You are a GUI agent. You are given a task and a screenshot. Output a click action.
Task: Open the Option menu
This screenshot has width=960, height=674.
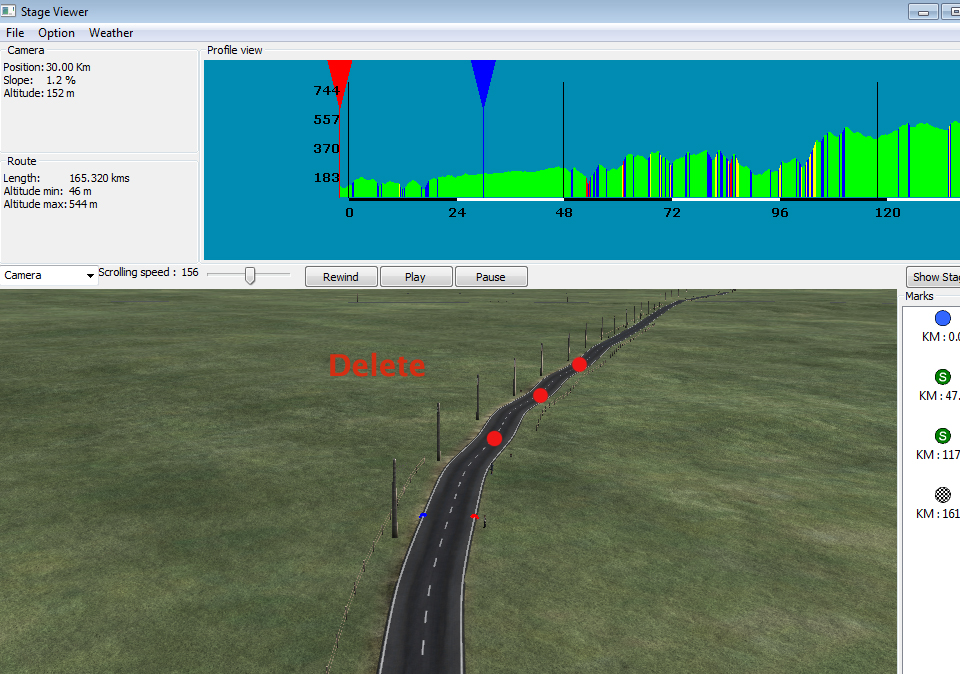coord(56,33)
